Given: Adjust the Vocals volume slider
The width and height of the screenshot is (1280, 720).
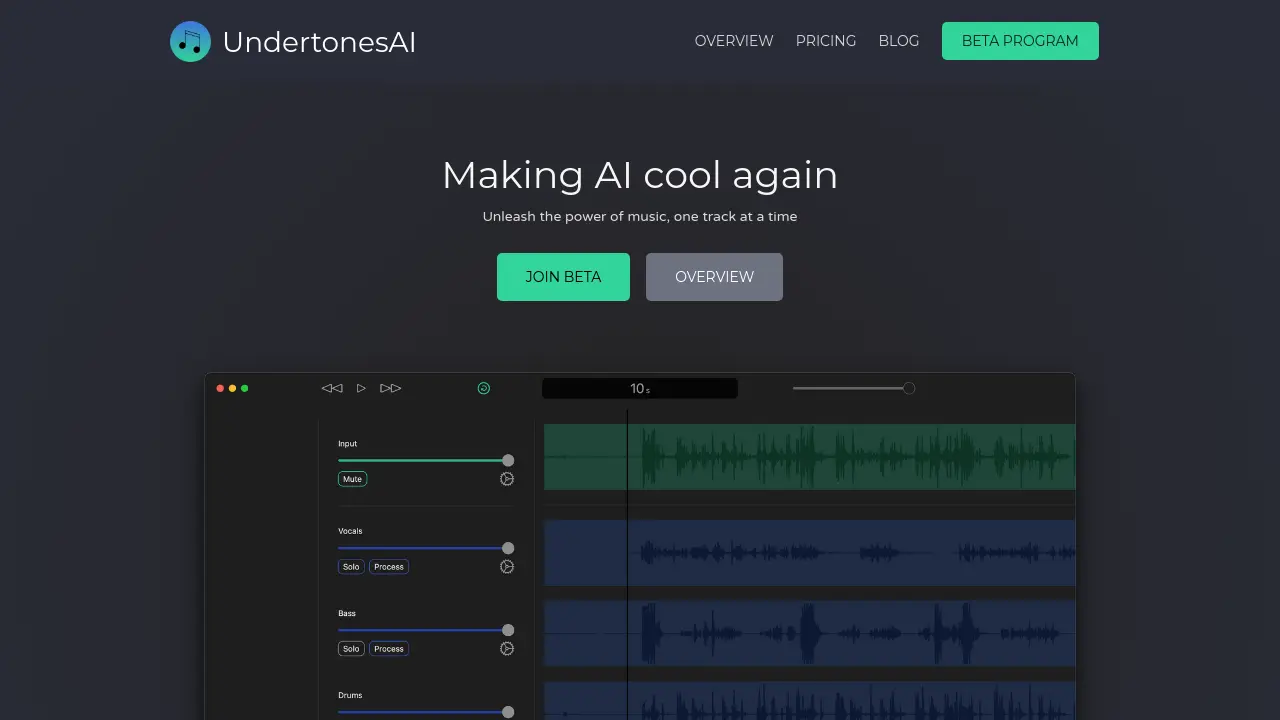Looking at the screenshot, I should click(426, 548).
